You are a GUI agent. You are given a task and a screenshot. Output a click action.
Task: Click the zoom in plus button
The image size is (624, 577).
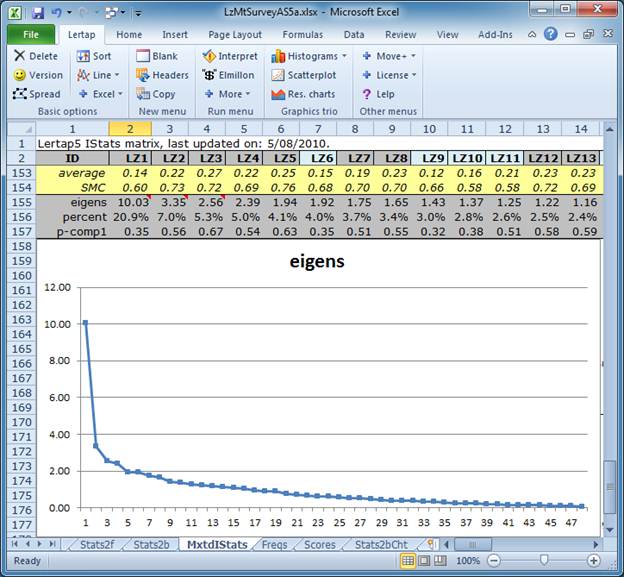594,561
